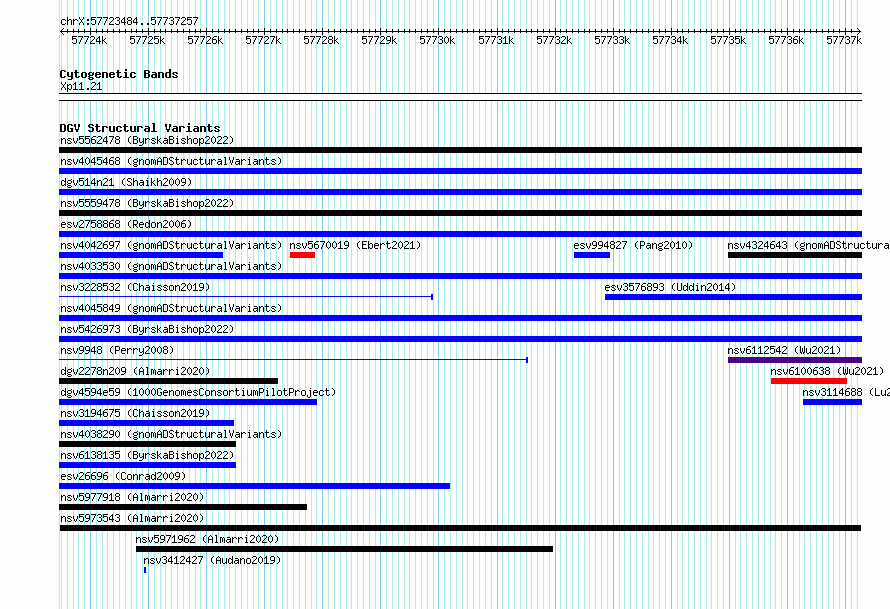Click the nsv4324643 variant label
Viewport: 890px width, 609px height.
[x=808, y=245]
